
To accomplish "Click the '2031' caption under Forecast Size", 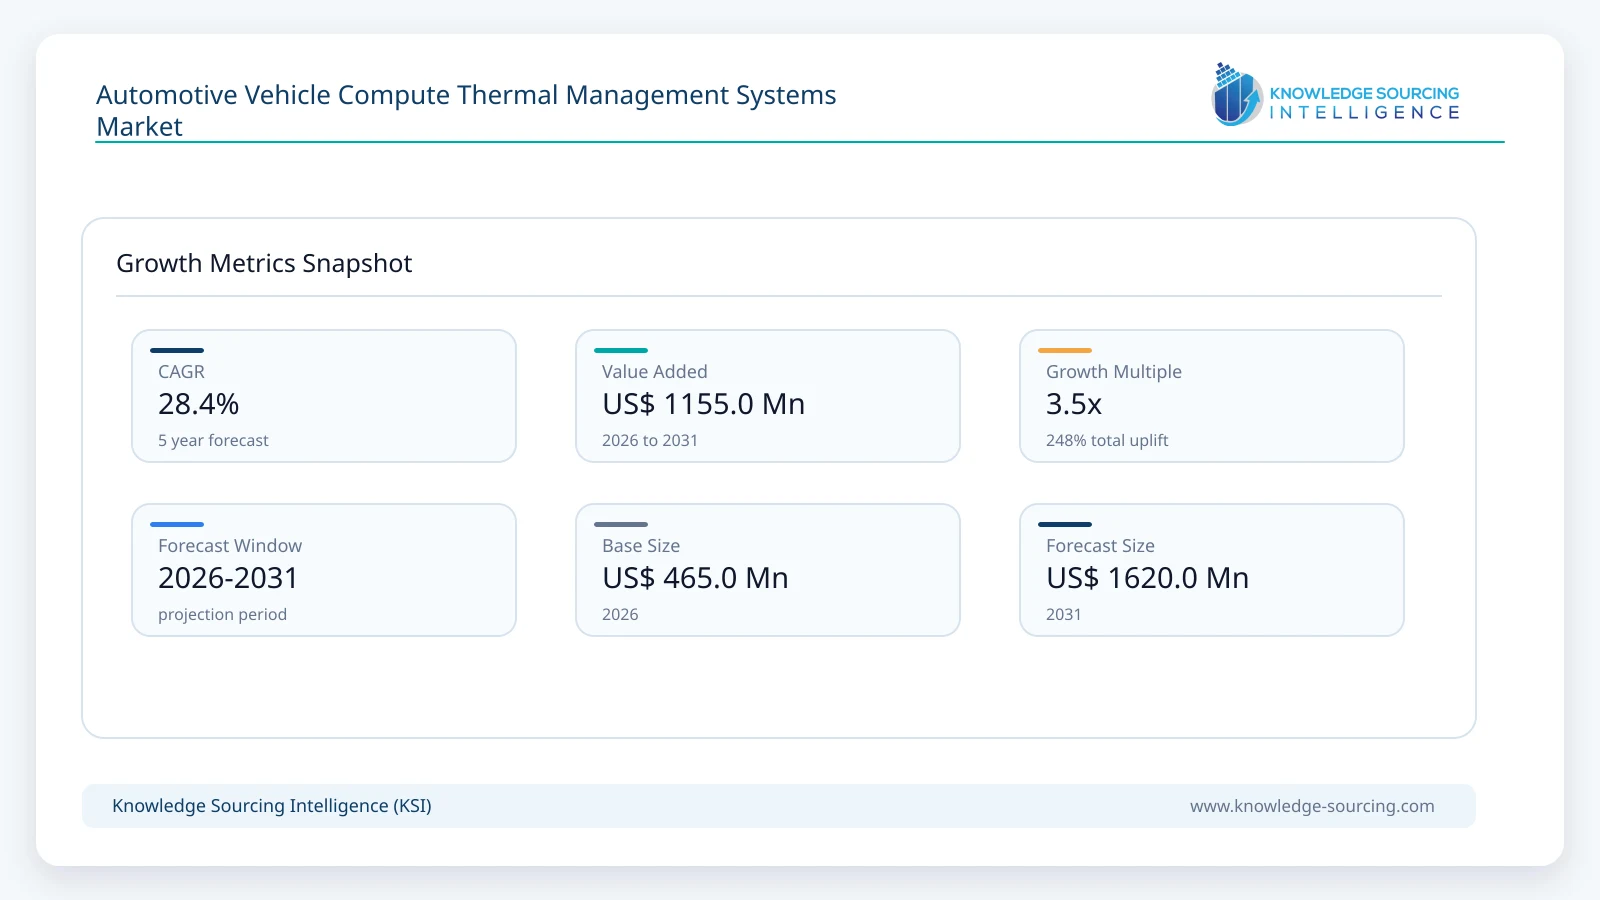I will (x=1064, y=614).
